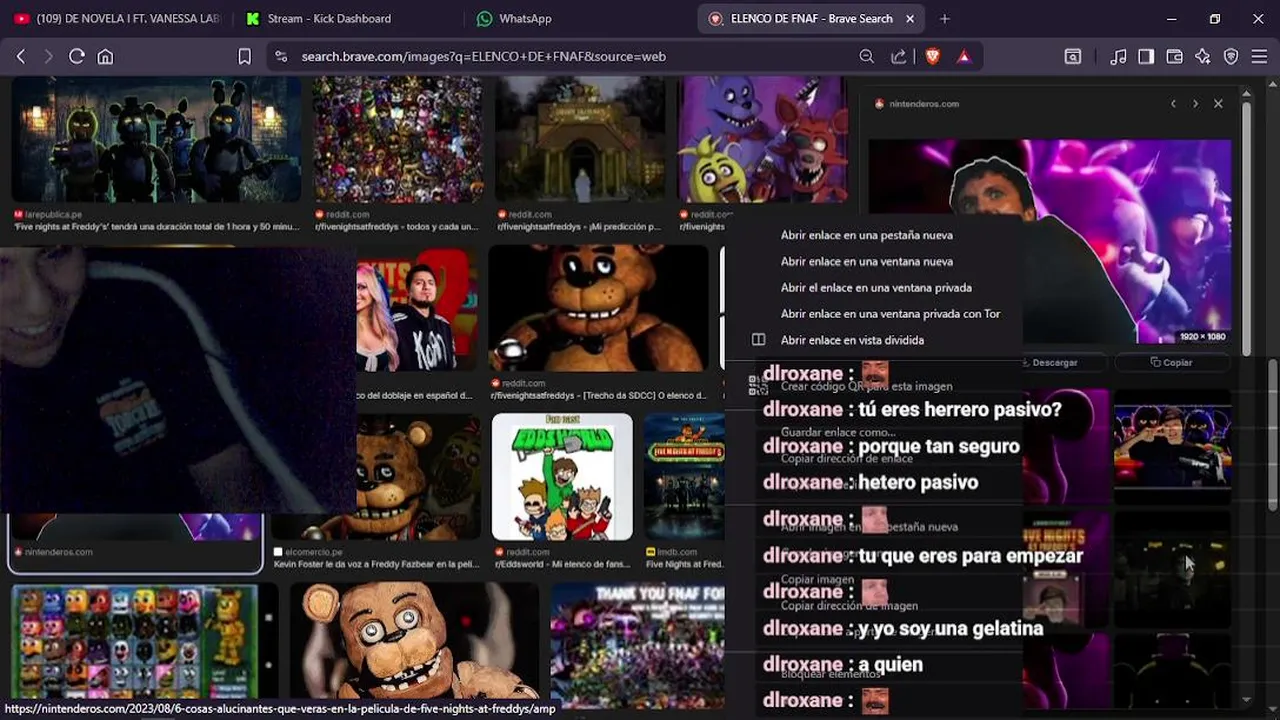This screenshot has width=1280, height=720.
Task: Close the ELENCO DE FNAF tab
Action: coord(910,18)
